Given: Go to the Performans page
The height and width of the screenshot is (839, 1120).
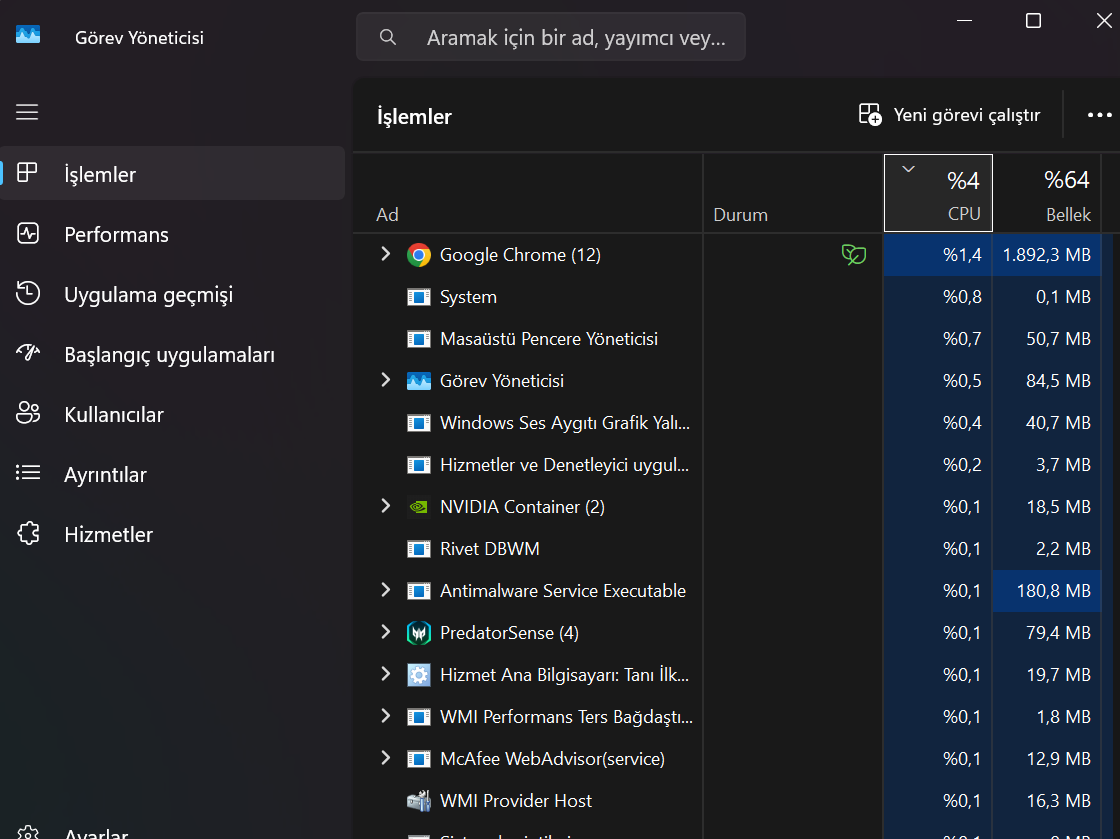Looking at the screenshot, I should pyautogui.click(x=172, y=234).
